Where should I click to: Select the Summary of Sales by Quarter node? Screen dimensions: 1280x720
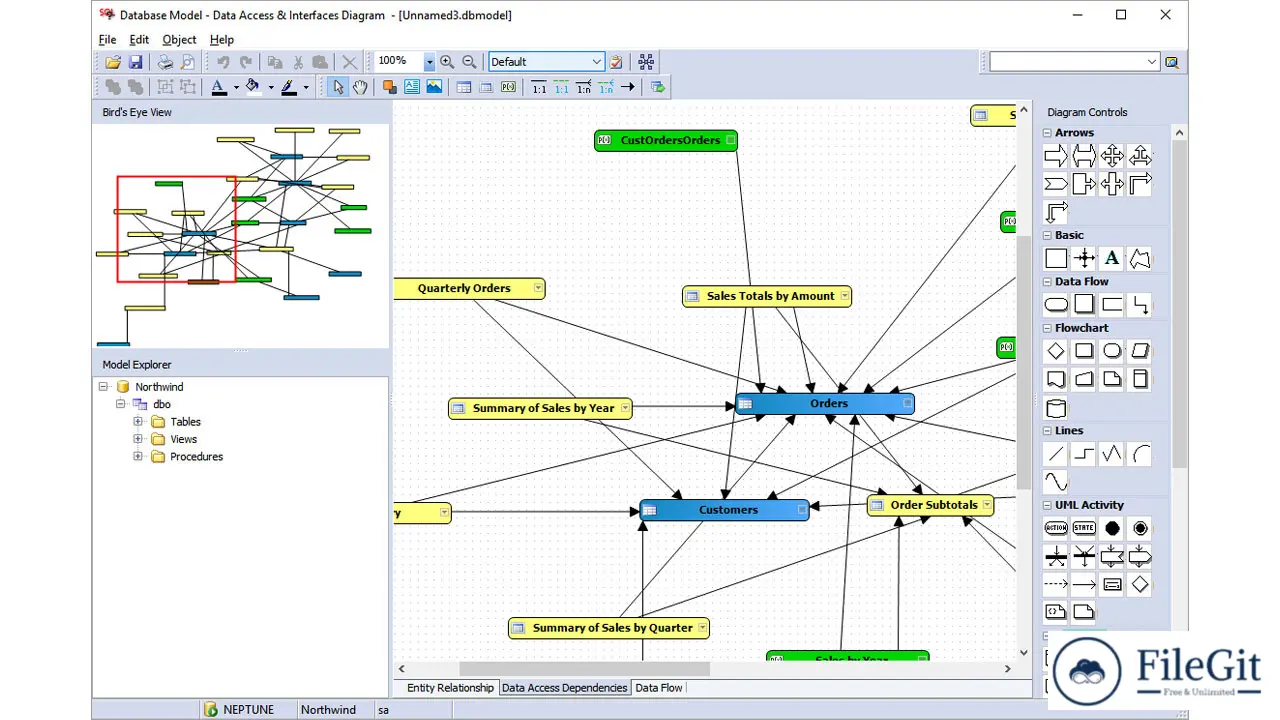click(609, 628)
